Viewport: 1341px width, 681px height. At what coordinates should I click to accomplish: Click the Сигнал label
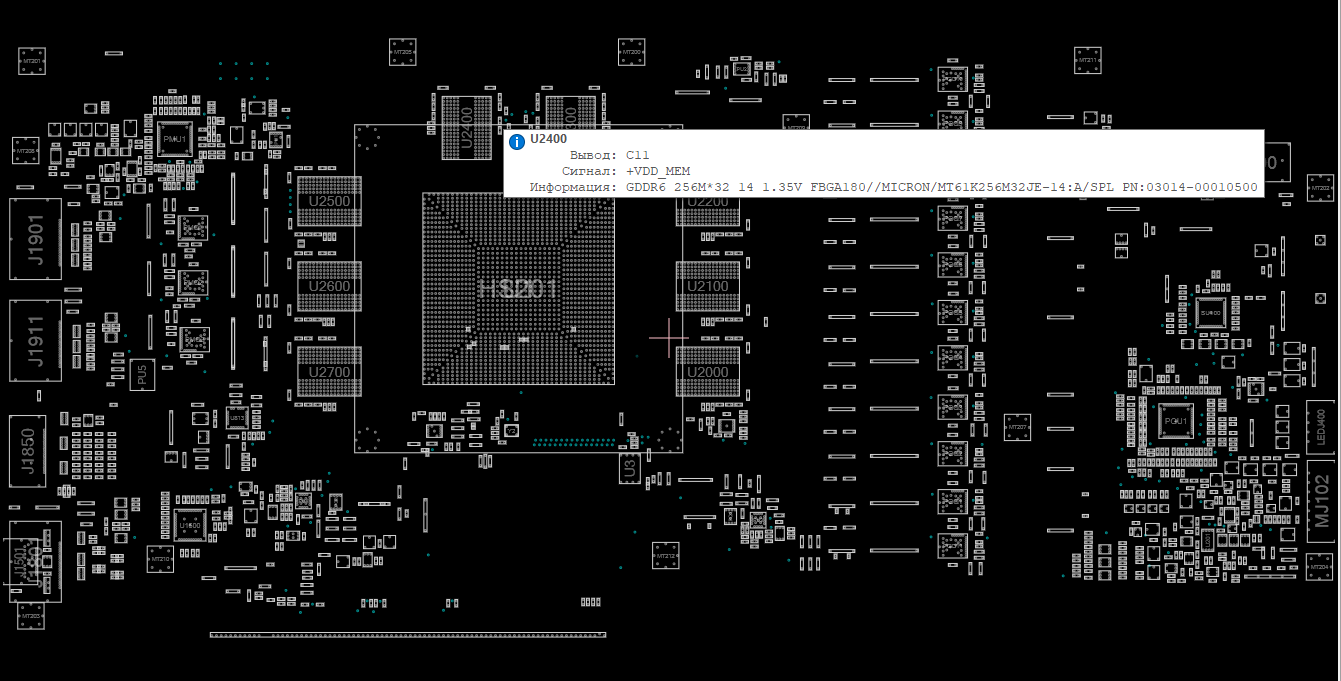tap(590, 171)
